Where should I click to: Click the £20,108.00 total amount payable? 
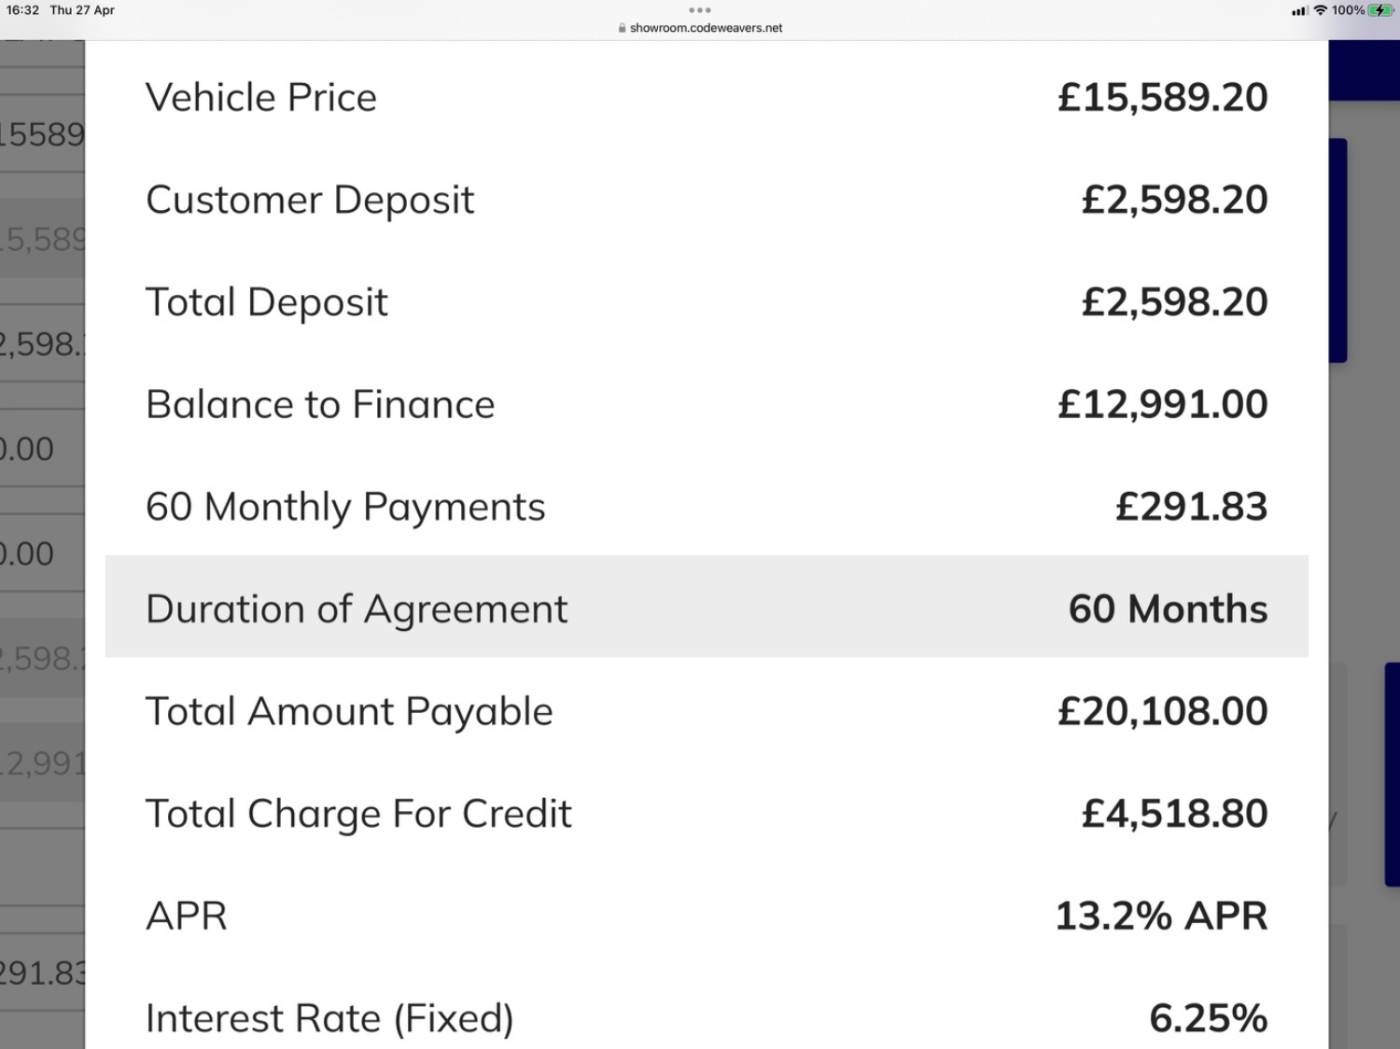coord(1162,711)
